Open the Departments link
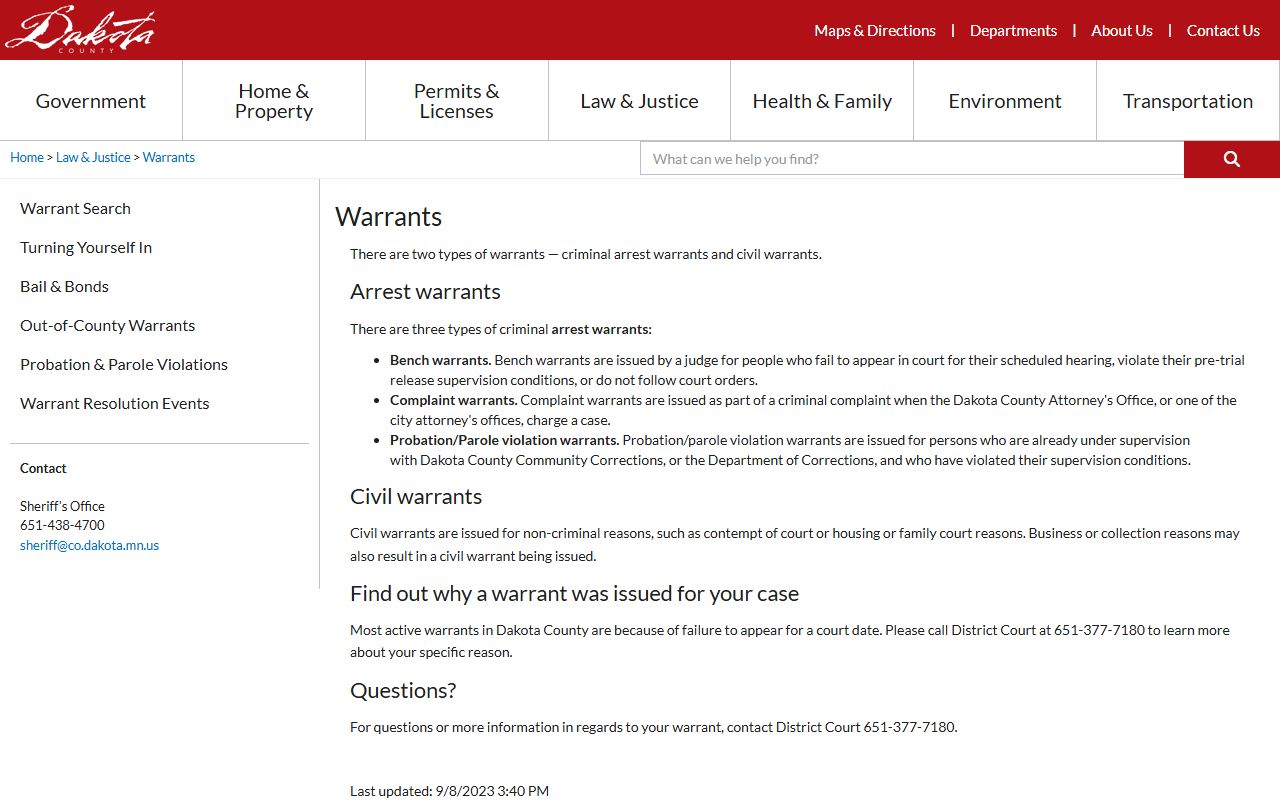This screenshot has width=1280, height=800. [x=1013, y=31]
